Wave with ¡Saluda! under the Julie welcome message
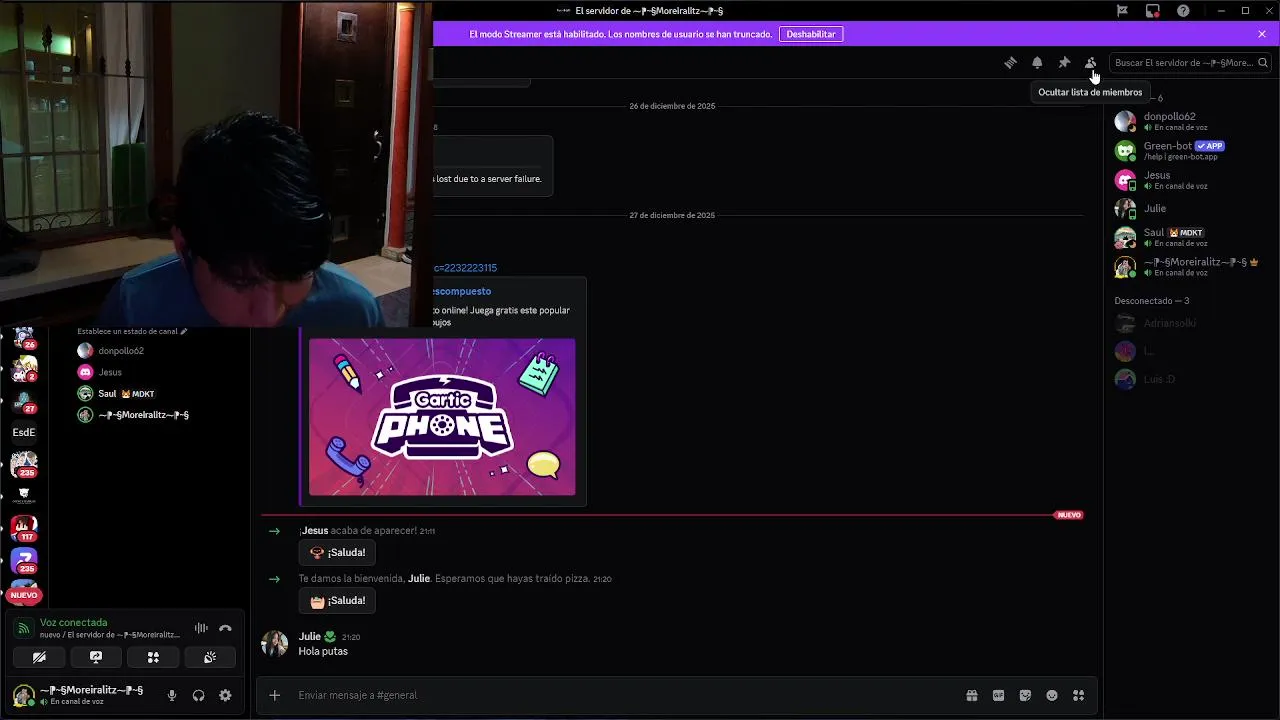This screenshot has width=1280, height=720. click(337, 601)
